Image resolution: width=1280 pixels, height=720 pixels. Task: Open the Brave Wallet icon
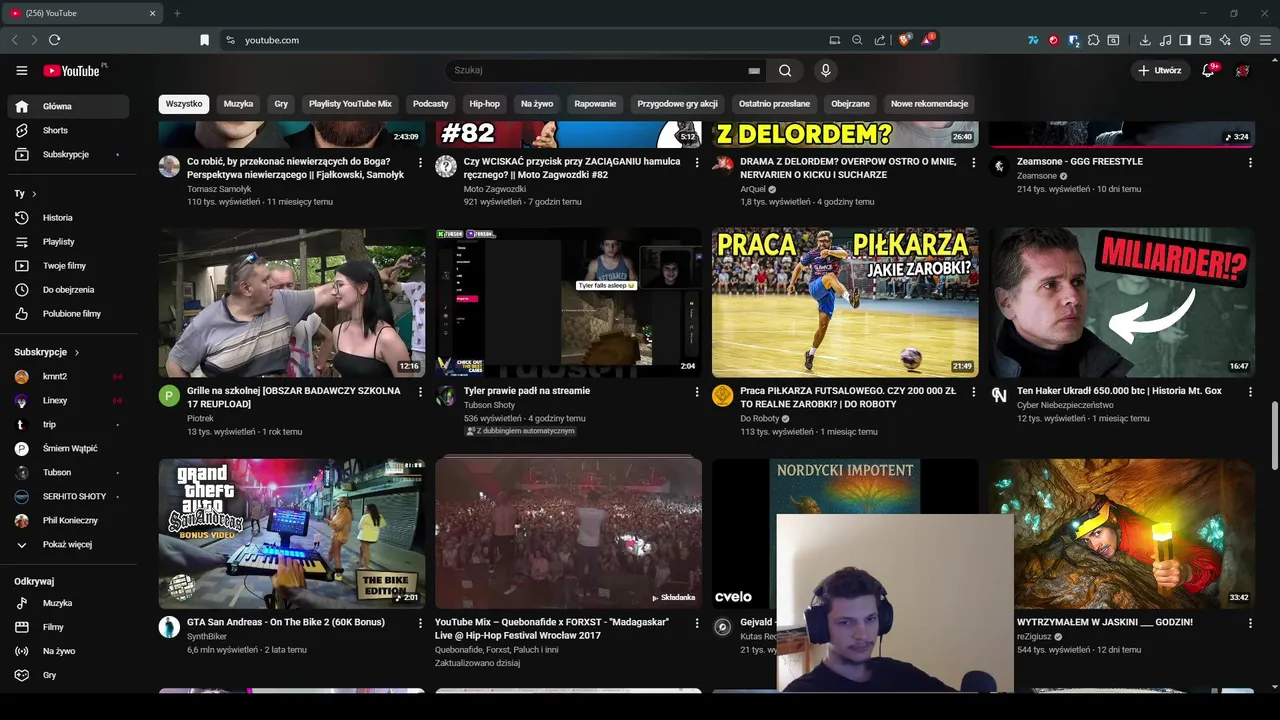[x=1205, y=40]
